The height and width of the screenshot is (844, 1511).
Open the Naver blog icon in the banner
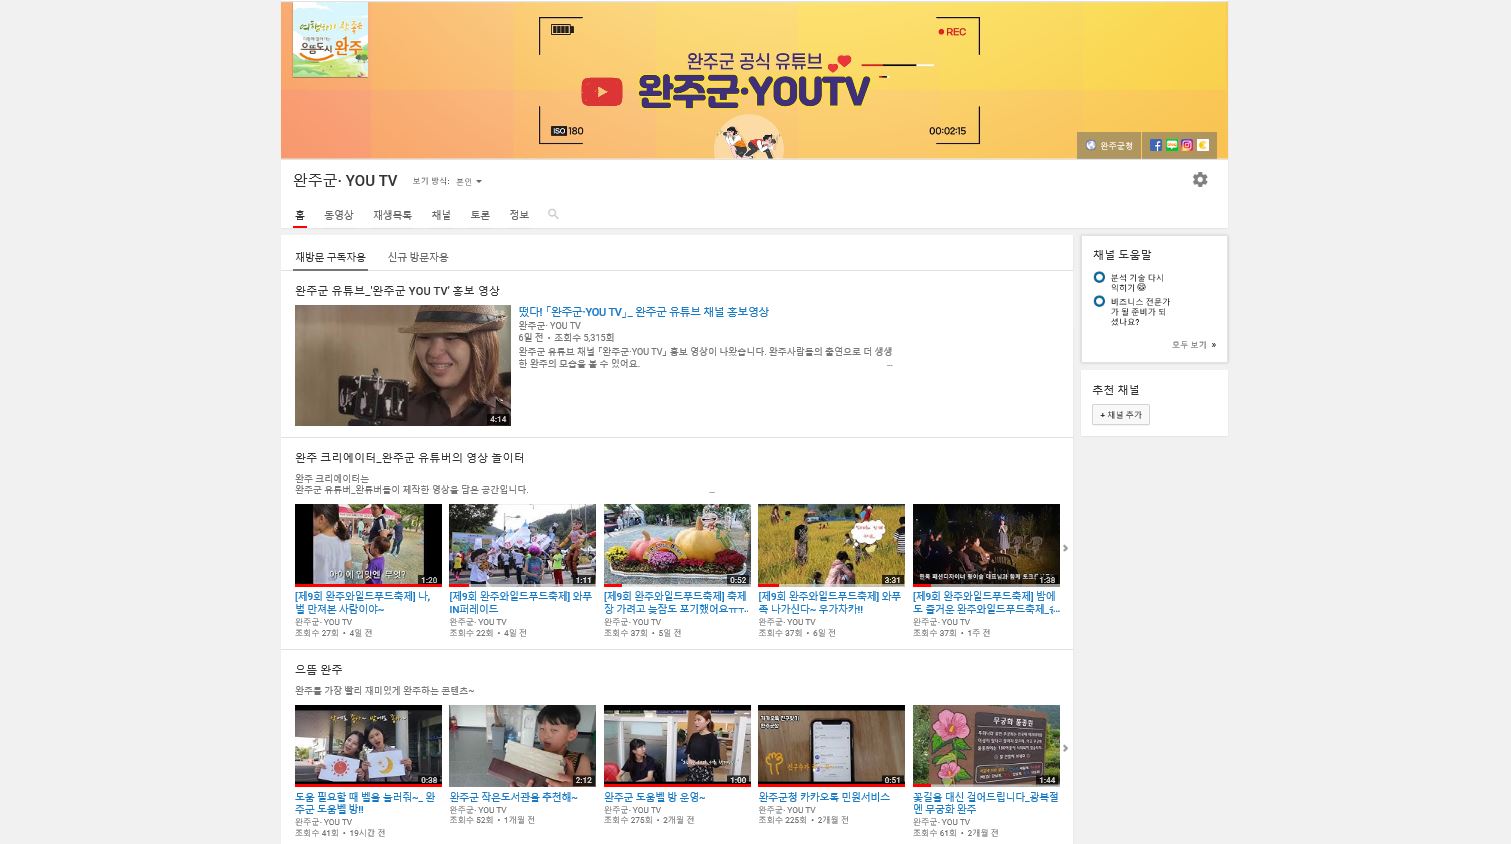point(1171,145)
